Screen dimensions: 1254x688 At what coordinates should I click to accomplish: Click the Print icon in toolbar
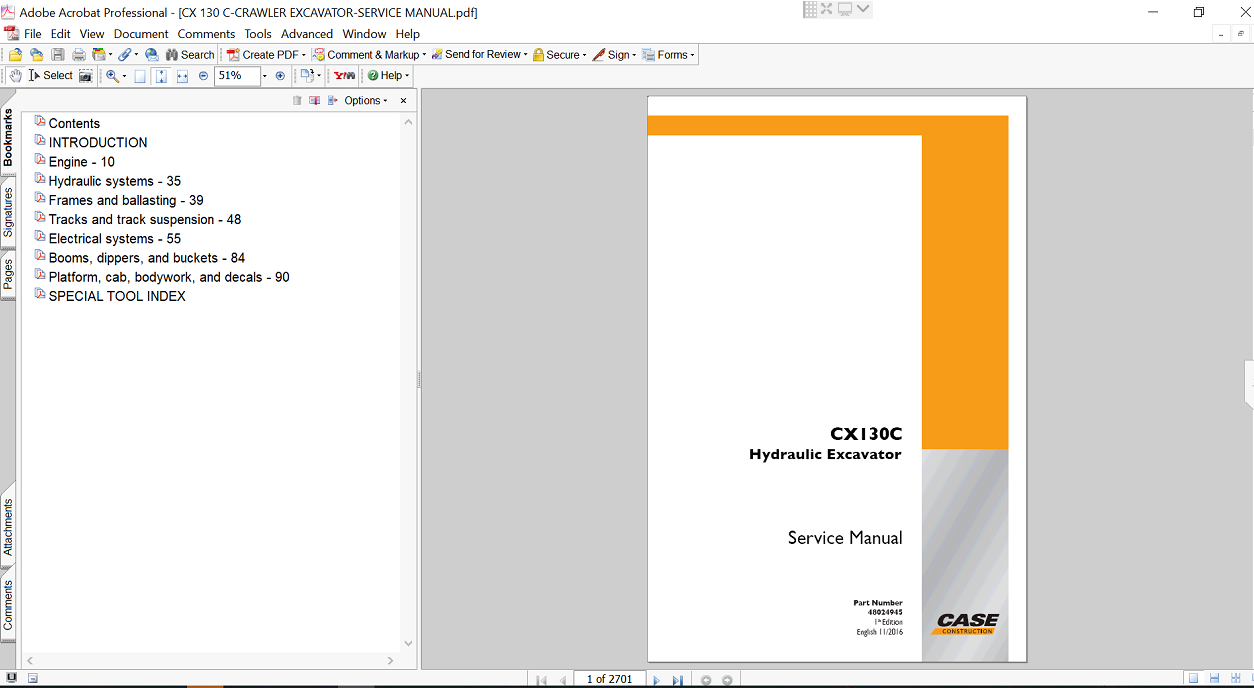coord(78,55)
